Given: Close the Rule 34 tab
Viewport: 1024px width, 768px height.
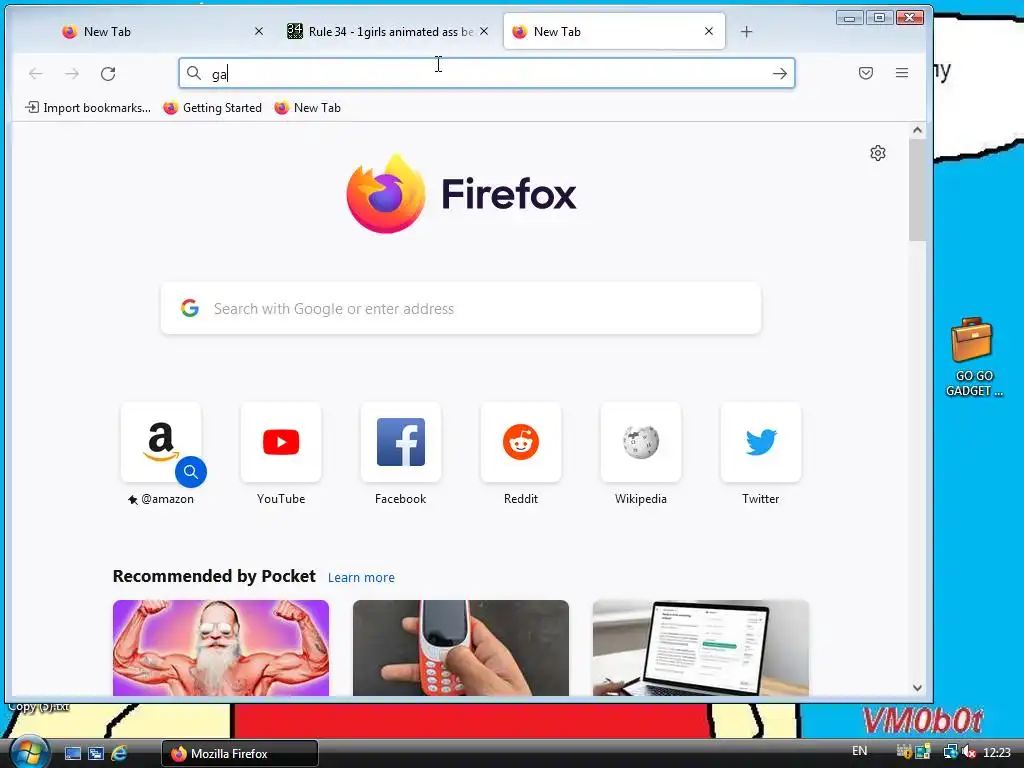Looking at the screenshot, I should point(484,31).
